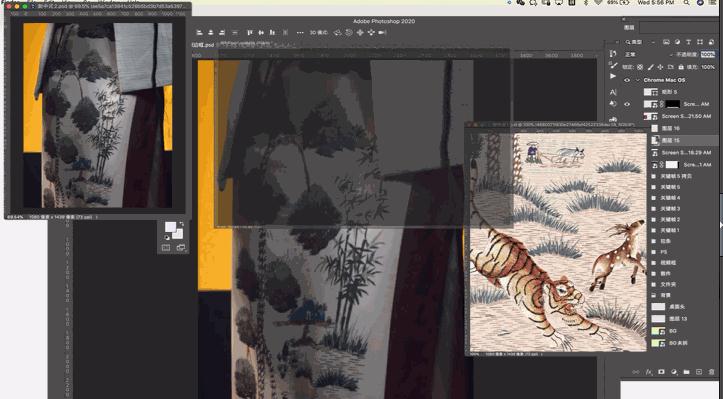Collapse the Chrome Mac OS group chevron
The height and width of the screenshot is (399, 723).
coord(638,80)
